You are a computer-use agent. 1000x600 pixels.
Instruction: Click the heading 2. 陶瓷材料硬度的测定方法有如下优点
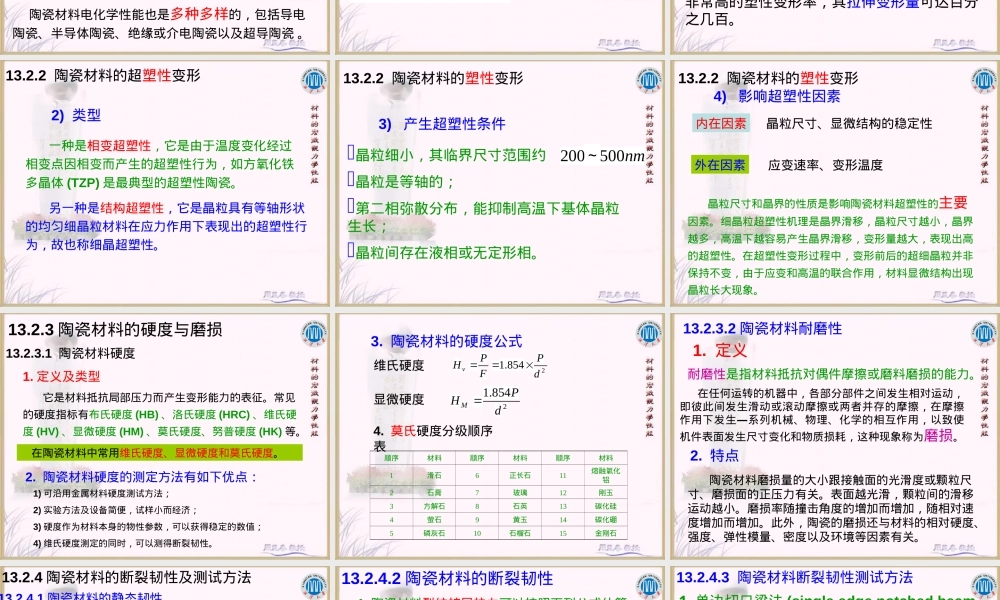(x=142, y=477)
